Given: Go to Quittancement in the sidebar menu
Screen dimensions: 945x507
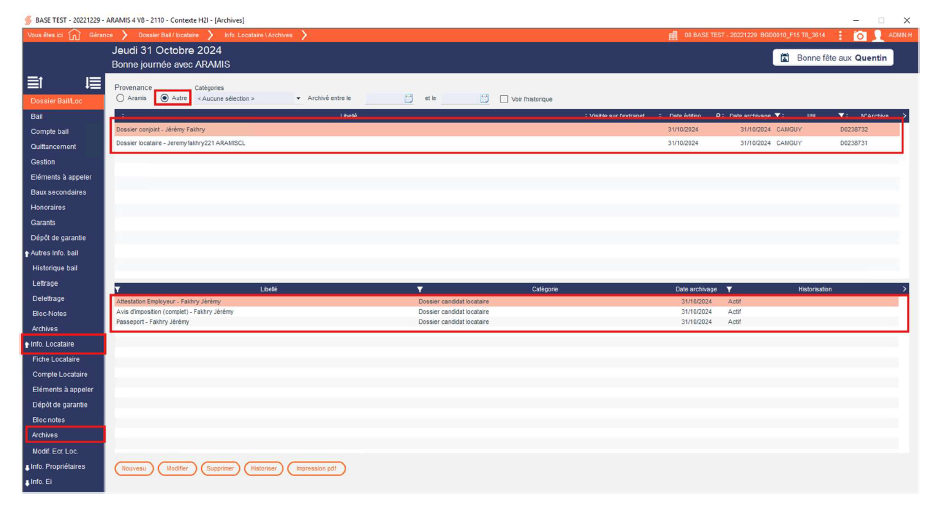Looking at the screenshot, I should pos(53,147).
